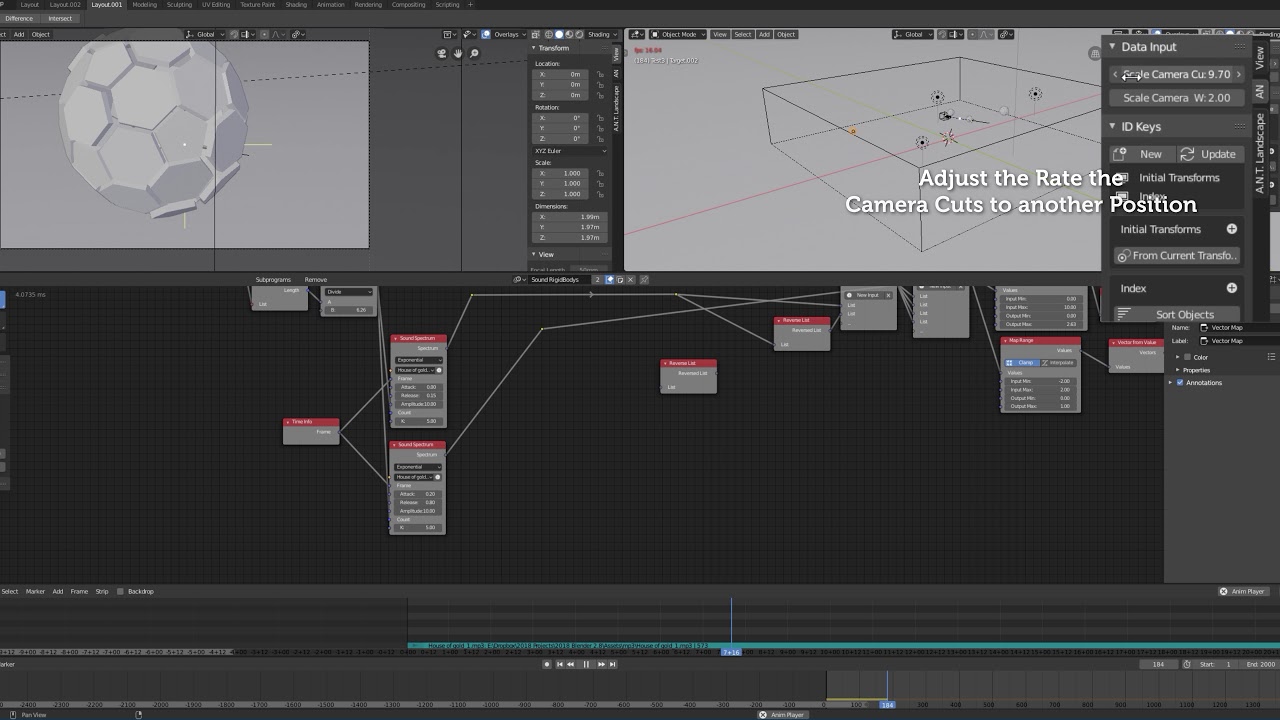
Task: Add a new workspace with plus icon
Action: (x=472, y=4)
